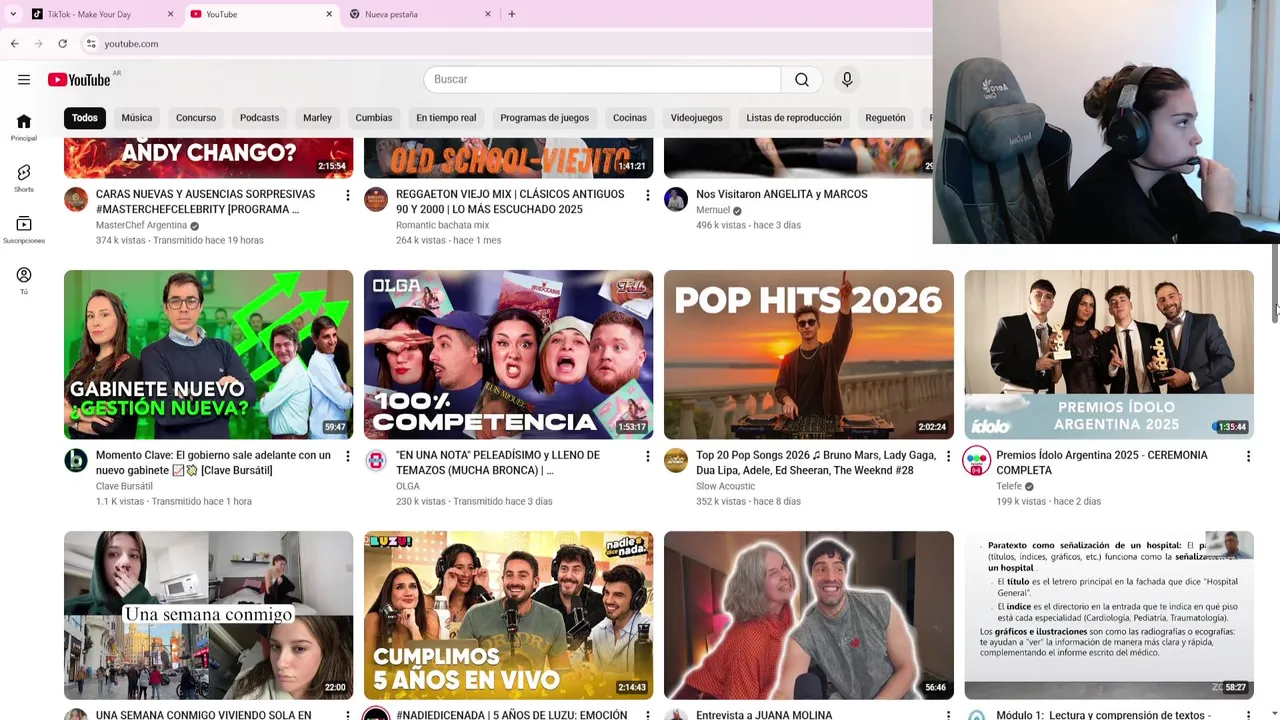Open Shorts from the sidebar

[x=24, y=178]
